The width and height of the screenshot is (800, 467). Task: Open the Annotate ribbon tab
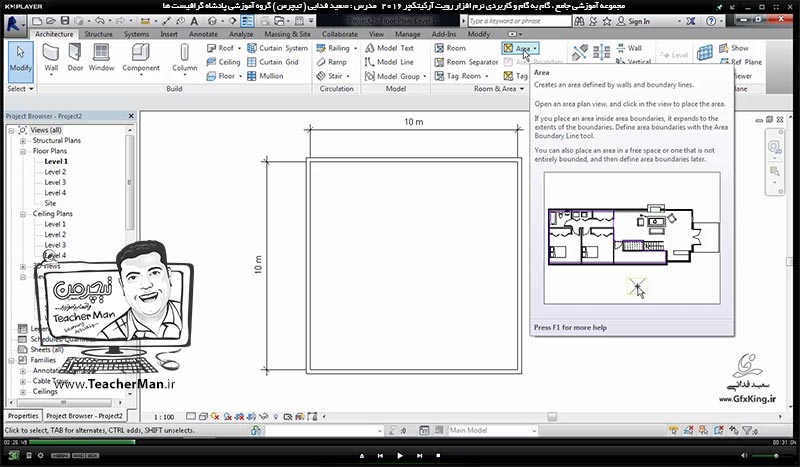coord(203,34)
